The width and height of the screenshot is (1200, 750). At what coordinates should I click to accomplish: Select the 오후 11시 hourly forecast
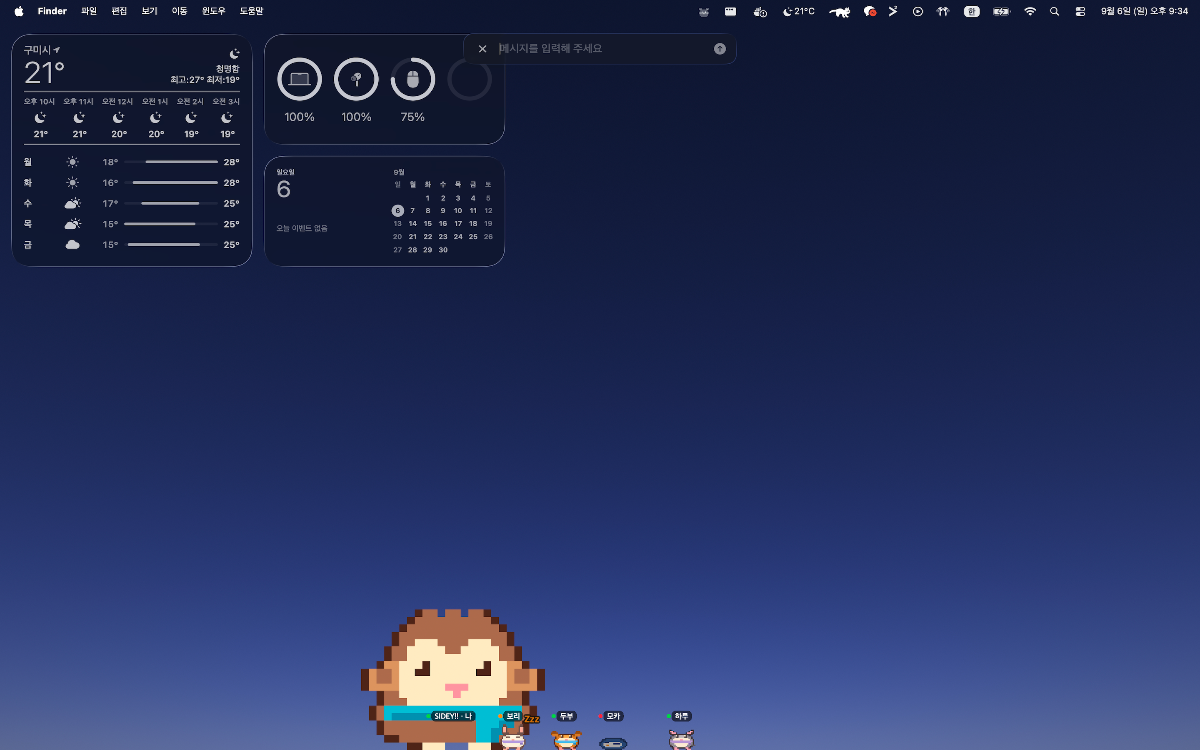[x=79, y=118]
